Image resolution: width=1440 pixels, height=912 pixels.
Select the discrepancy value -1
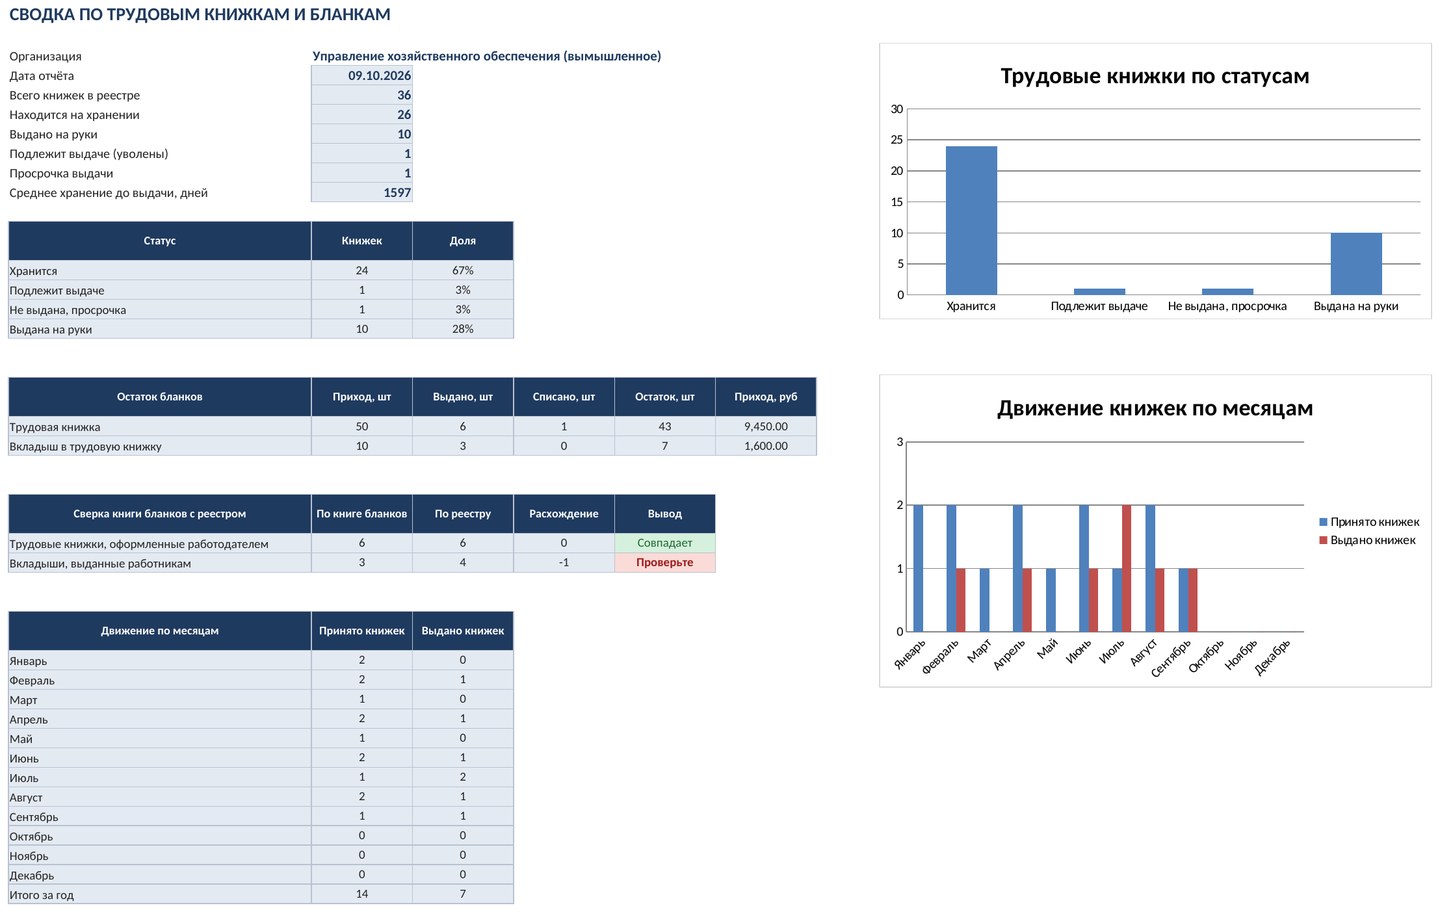pos(564,563)
